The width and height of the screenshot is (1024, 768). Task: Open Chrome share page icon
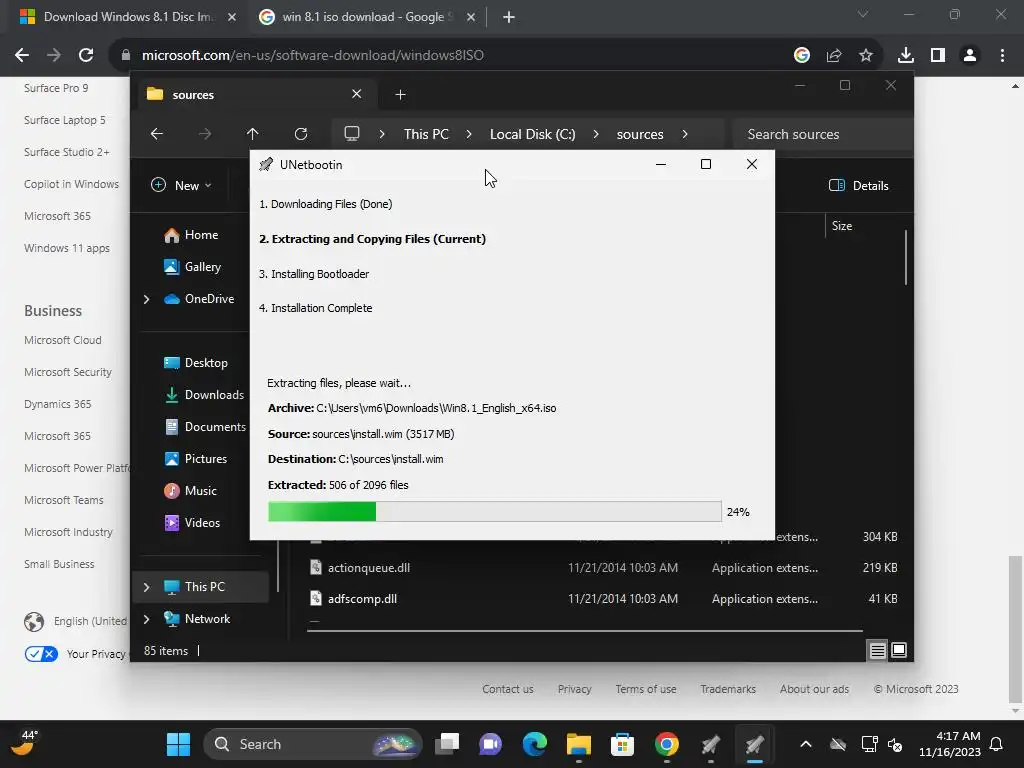click(x=834, y=56)
